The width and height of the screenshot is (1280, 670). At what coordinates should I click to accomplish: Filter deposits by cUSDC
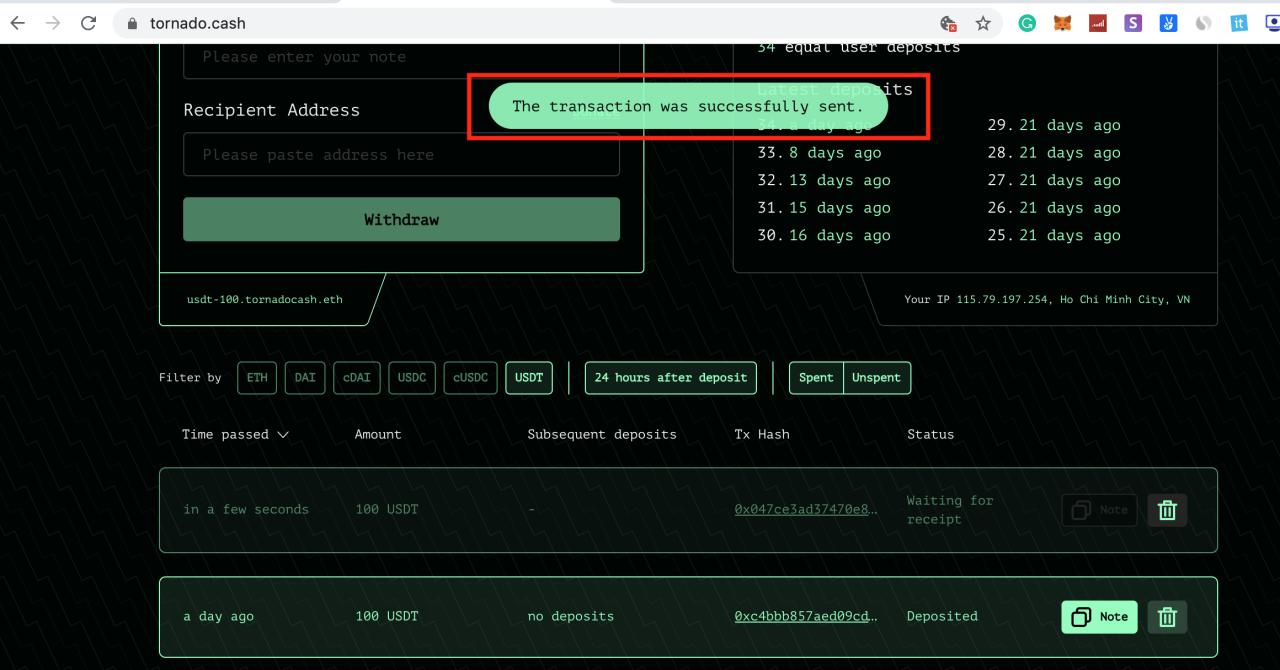click(x=470, y=378)
